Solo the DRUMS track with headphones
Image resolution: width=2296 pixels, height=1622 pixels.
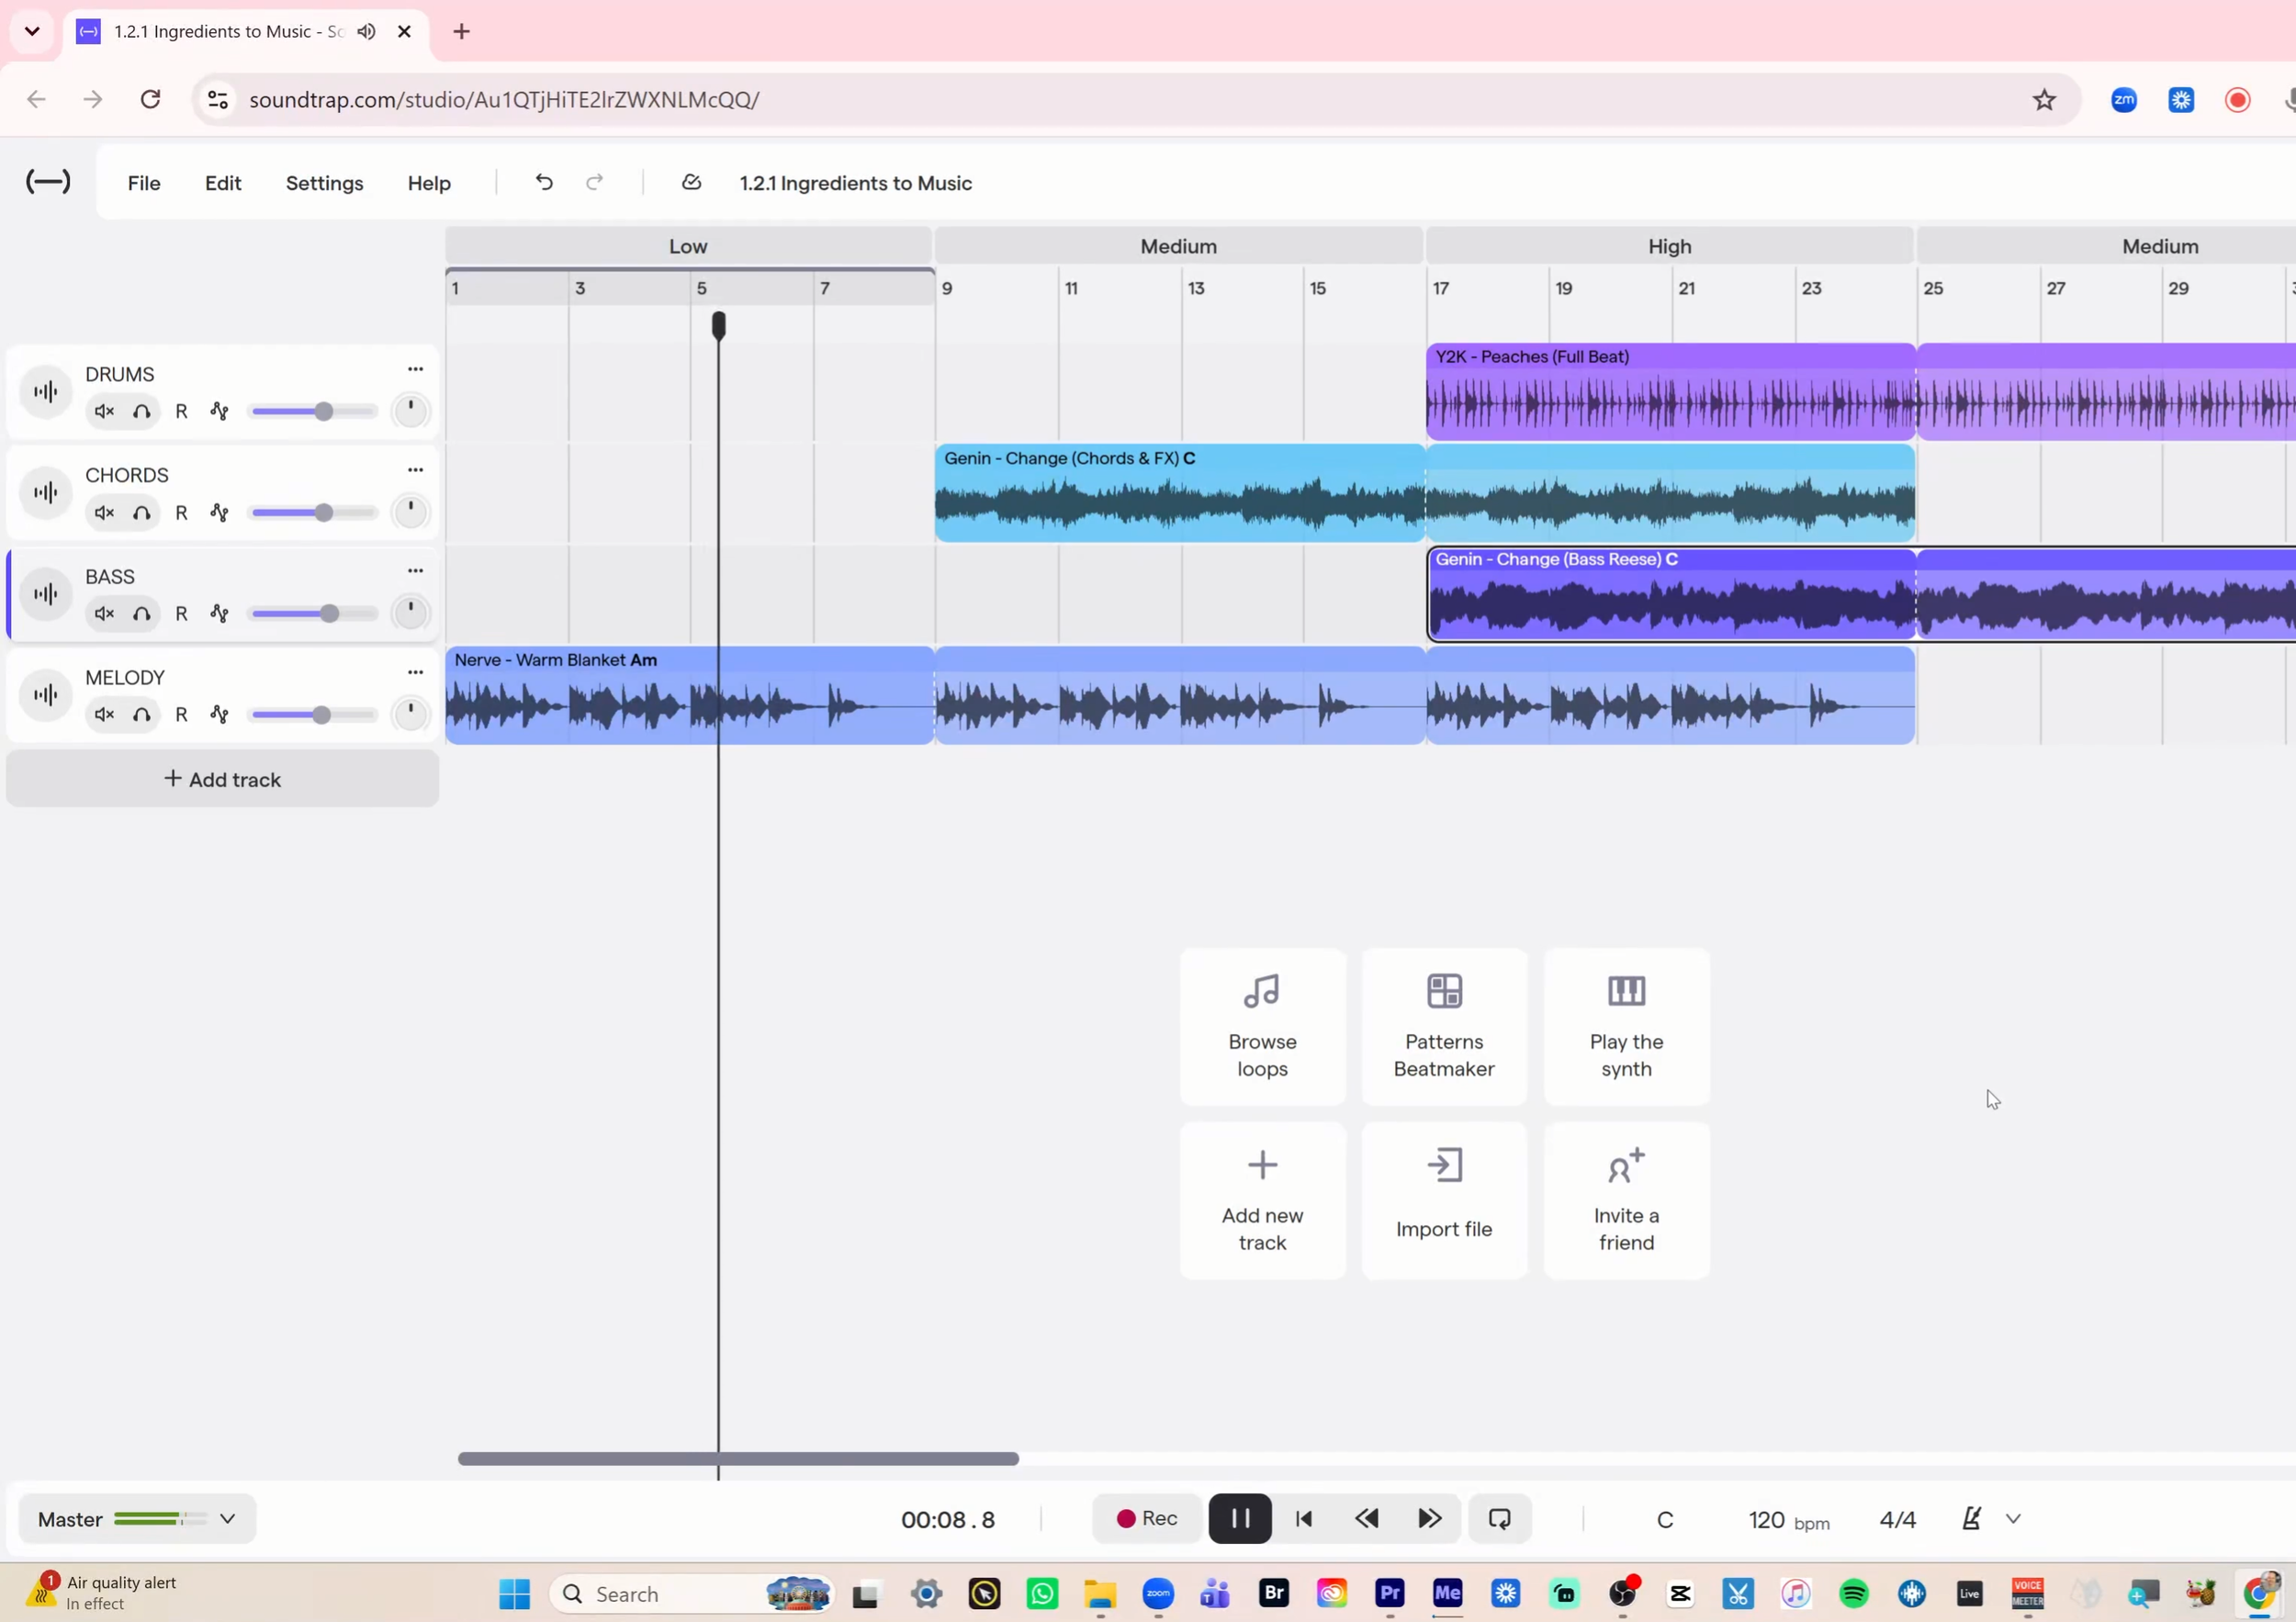click(142, 411)
